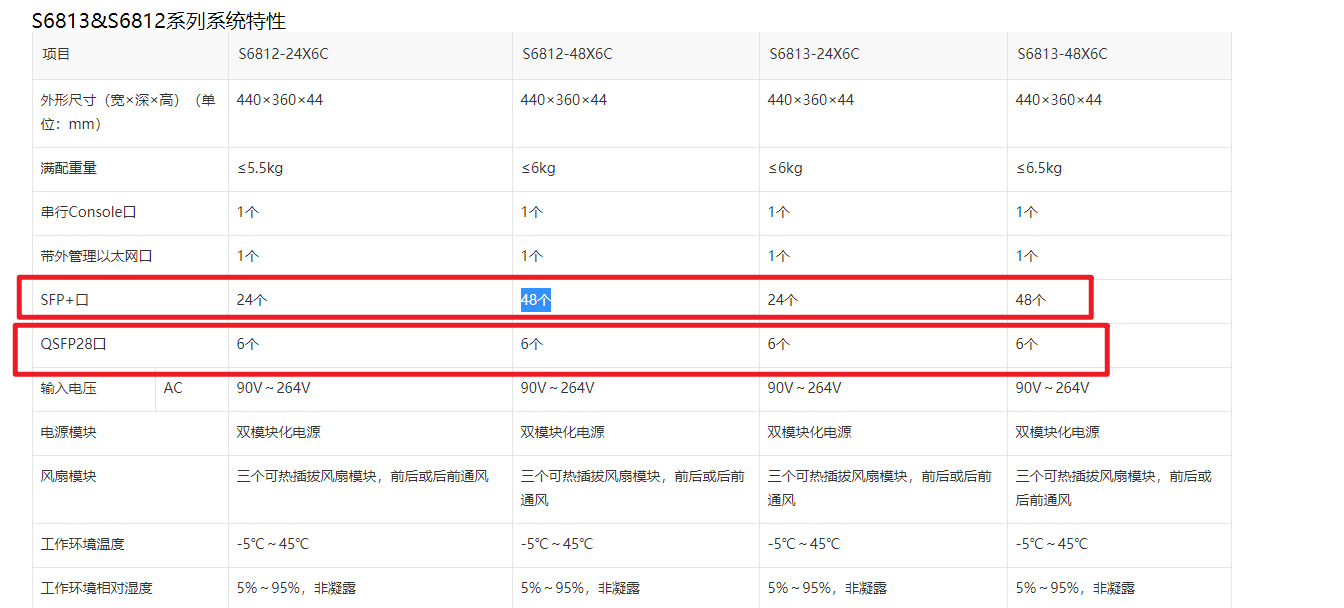1344x608 pixels.
Task: Click 5%～95%，非凝露 under S6812-48X6C
Action: point(581,588)
